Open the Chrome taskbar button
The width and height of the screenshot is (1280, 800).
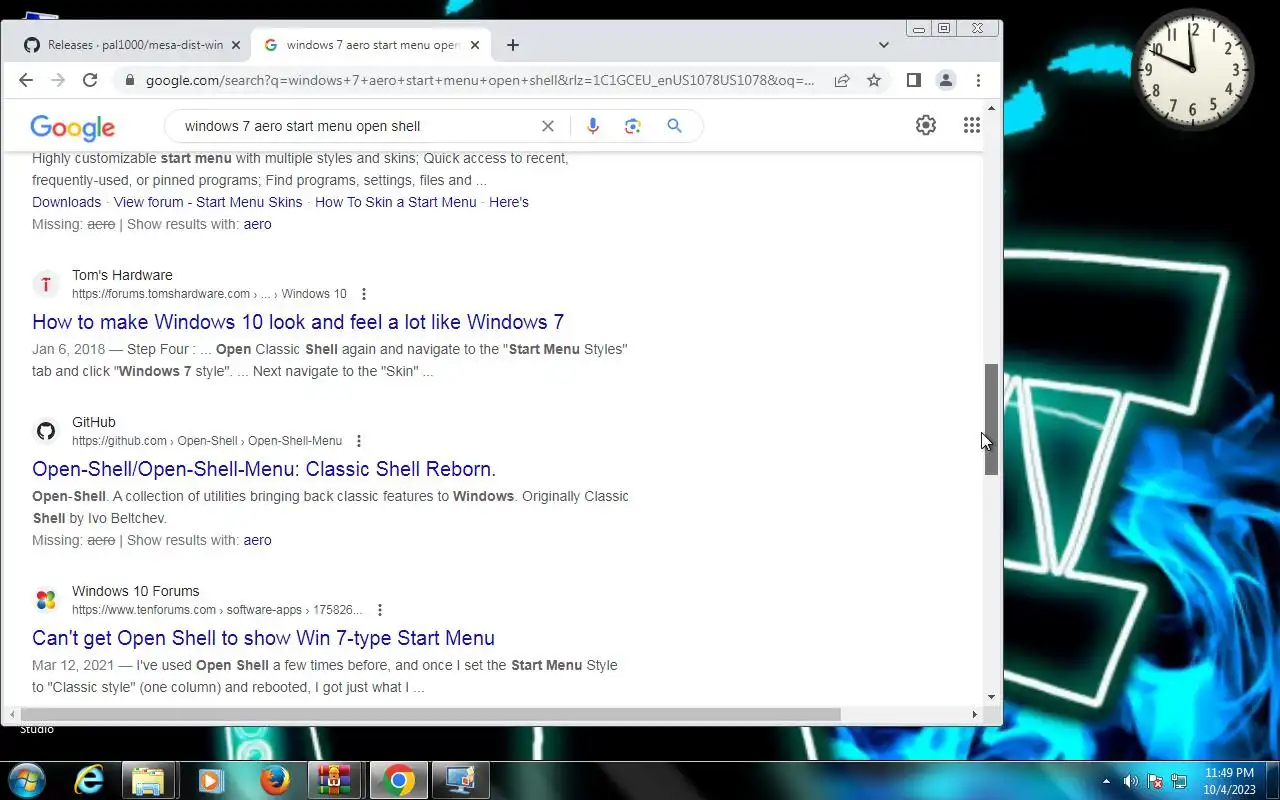coord(398,780)
